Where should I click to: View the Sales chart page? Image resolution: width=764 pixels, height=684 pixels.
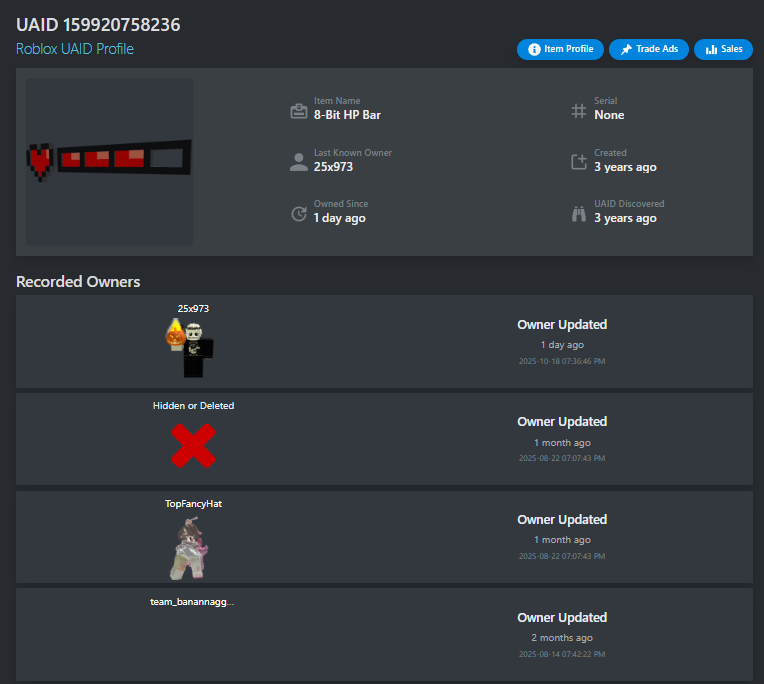pyautogui.click(x=723, y=49)
